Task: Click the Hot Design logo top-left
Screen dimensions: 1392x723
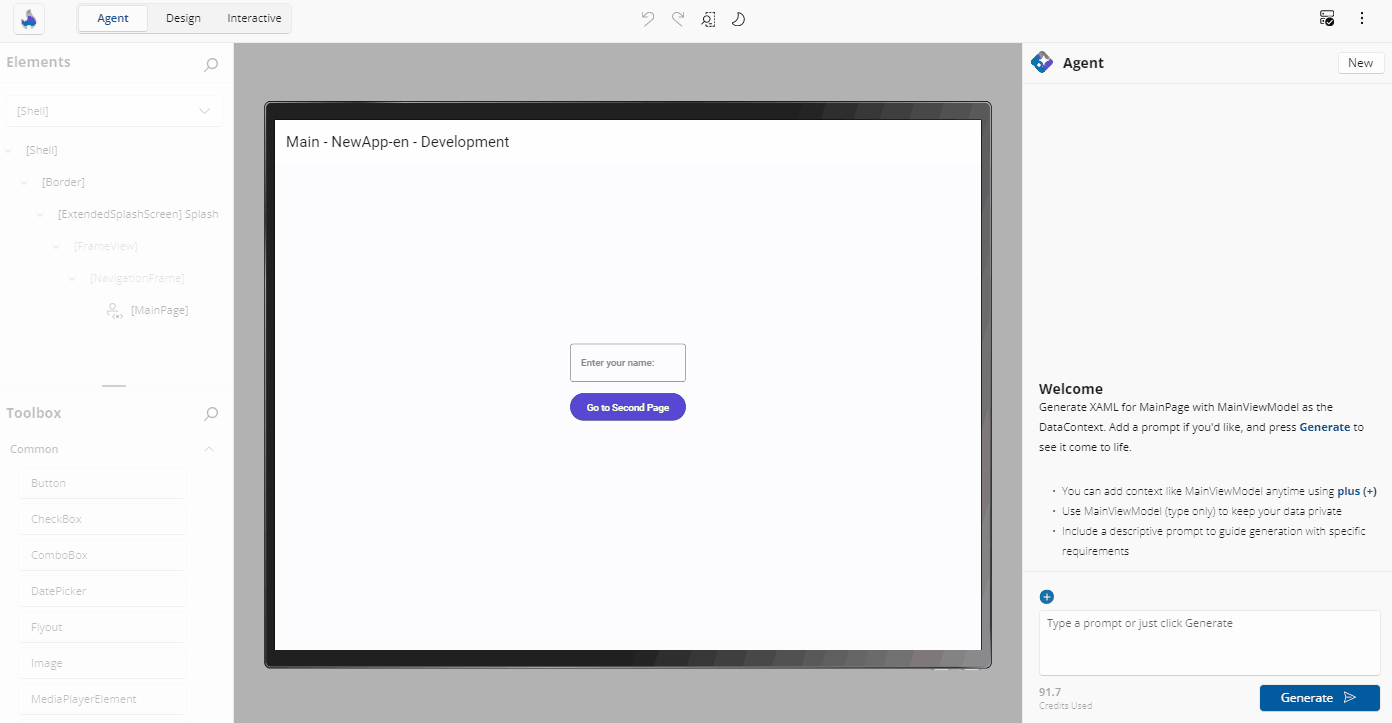Action: (28, 19)
